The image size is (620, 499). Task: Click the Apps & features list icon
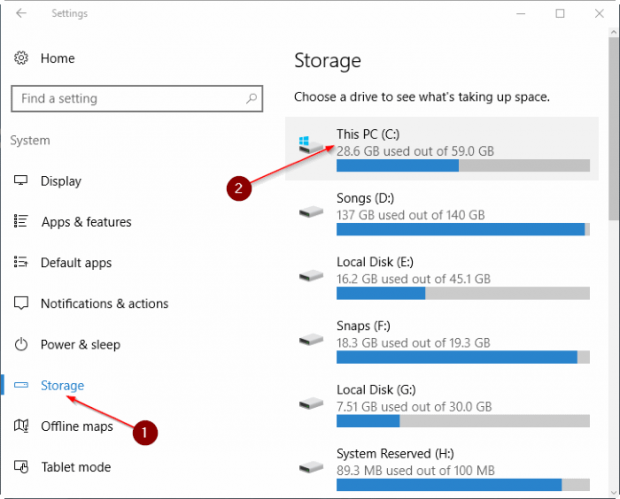(21, 222)
